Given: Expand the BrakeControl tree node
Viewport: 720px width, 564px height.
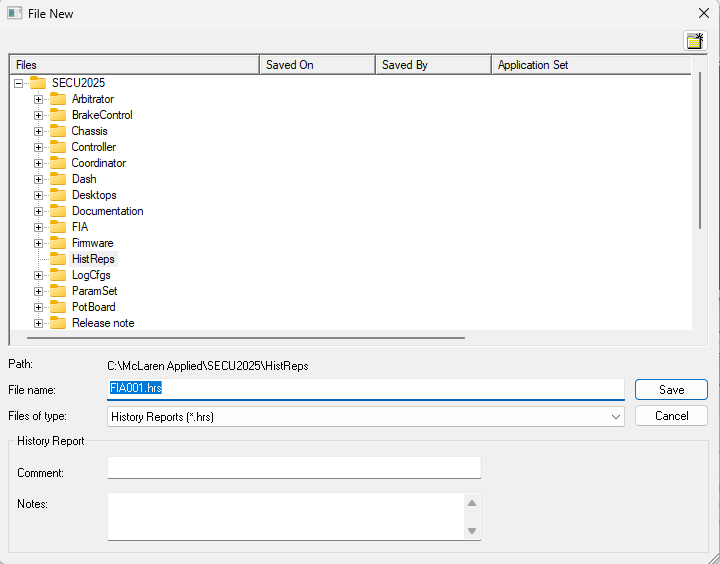Looking at the screenshot, I should click(39, 116).
